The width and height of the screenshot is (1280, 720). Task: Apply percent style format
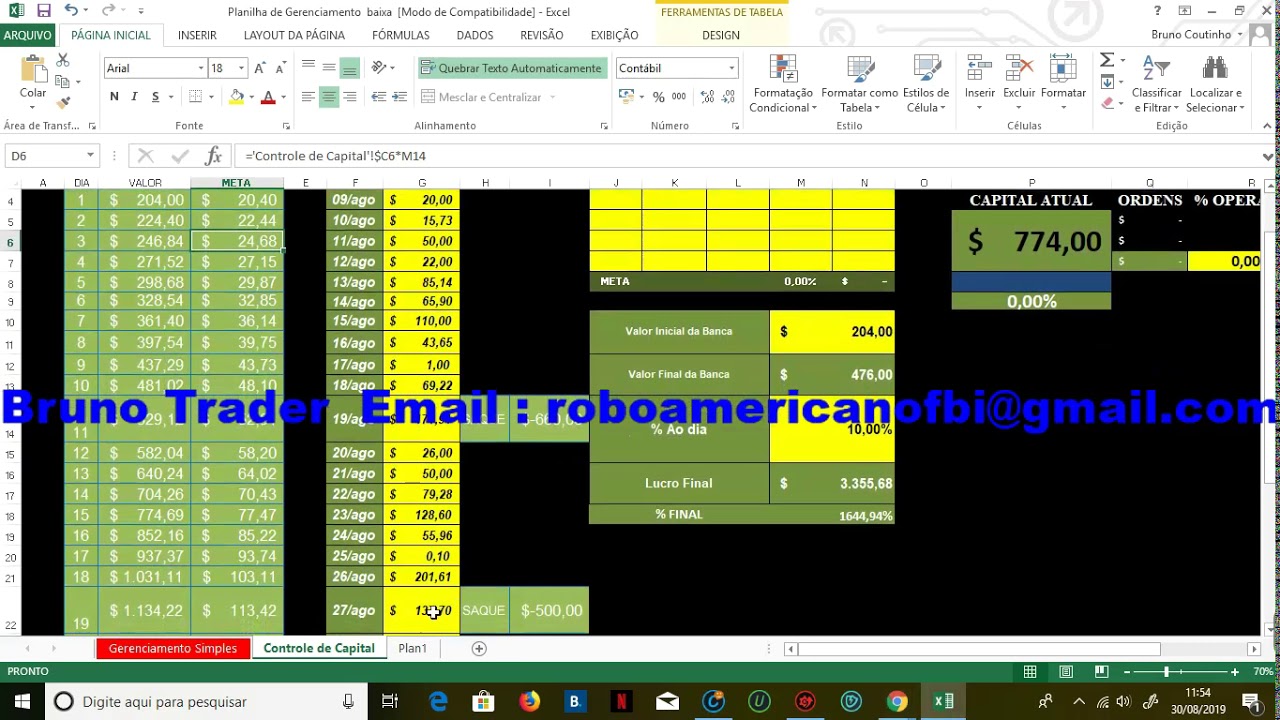pyautogui.click(x=658, y=97)
